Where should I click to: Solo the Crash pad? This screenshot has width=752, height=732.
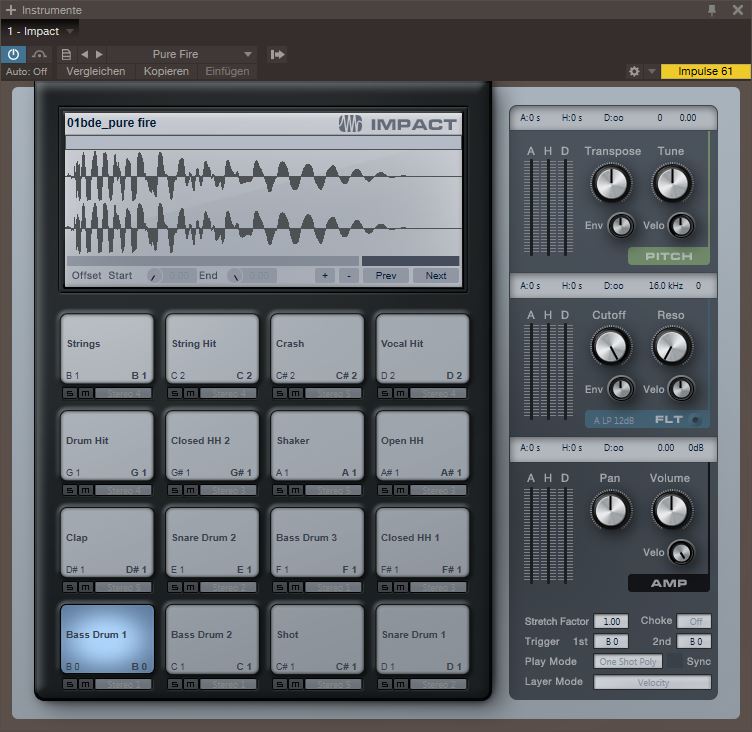(280, 393)
